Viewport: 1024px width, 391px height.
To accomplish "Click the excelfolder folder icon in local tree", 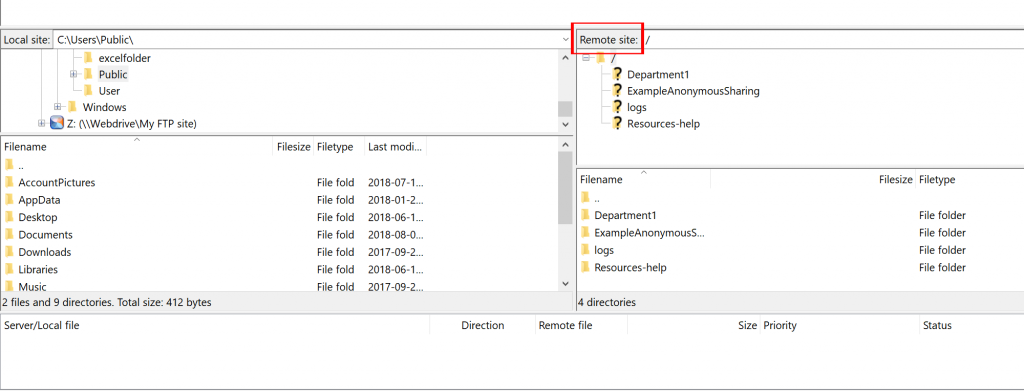I will click(x=88, y=58).
